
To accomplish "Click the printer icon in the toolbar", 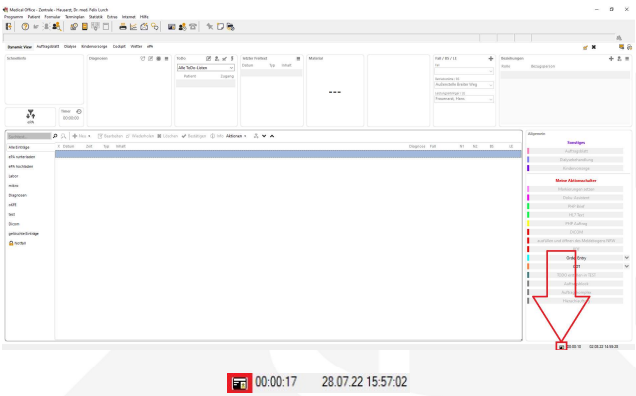I will pyautogui.click(x=122, y=27).
